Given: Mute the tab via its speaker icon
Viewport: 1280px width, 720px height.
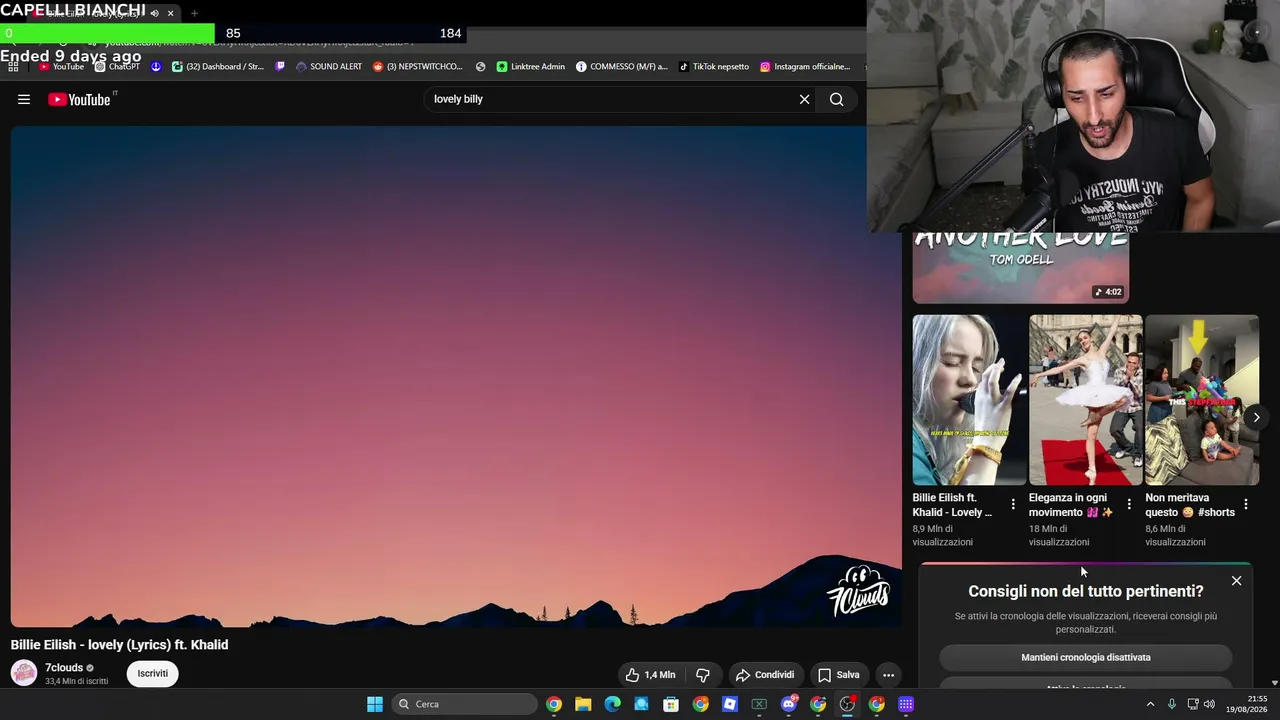Looking at the screenshot, I should click(154, 13).
